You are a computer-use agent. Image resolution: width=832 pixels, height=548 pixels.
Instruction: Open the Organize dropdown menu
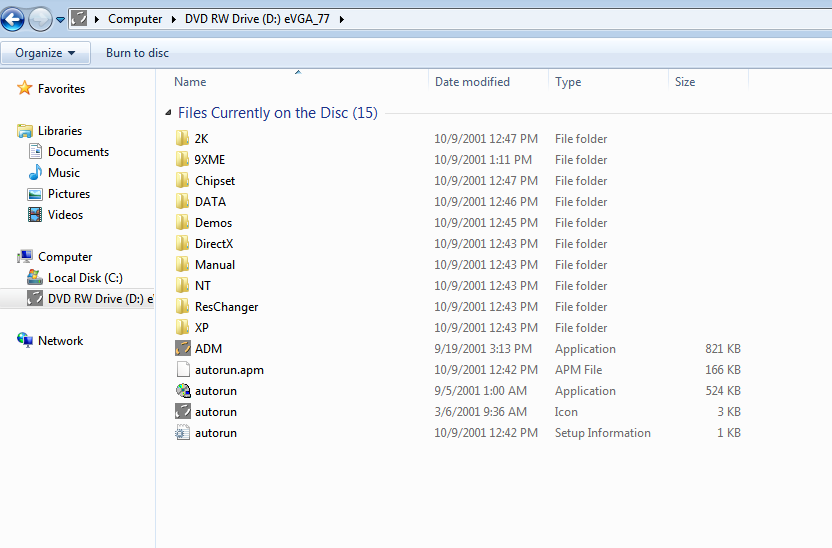pos(45,53)
